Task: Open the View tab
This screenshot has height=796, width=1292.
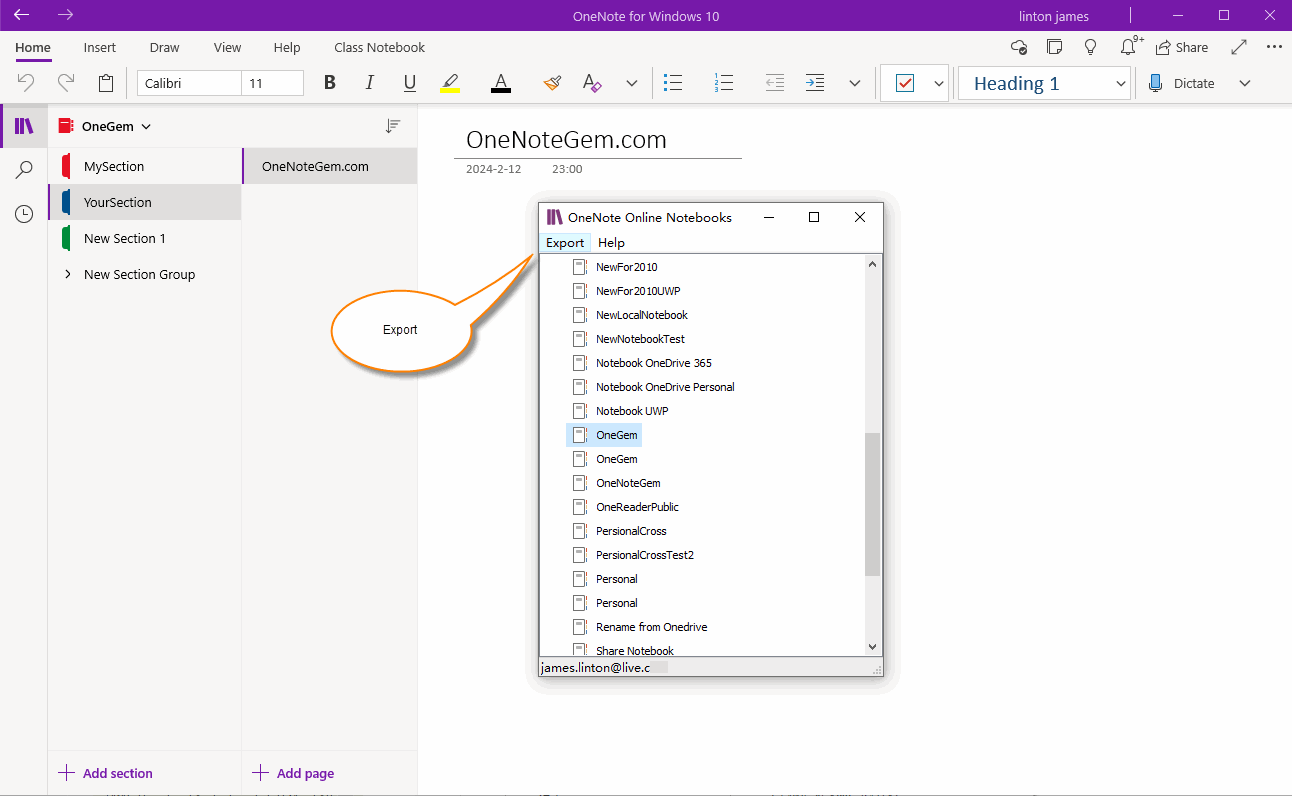Action: click(227, 47)
